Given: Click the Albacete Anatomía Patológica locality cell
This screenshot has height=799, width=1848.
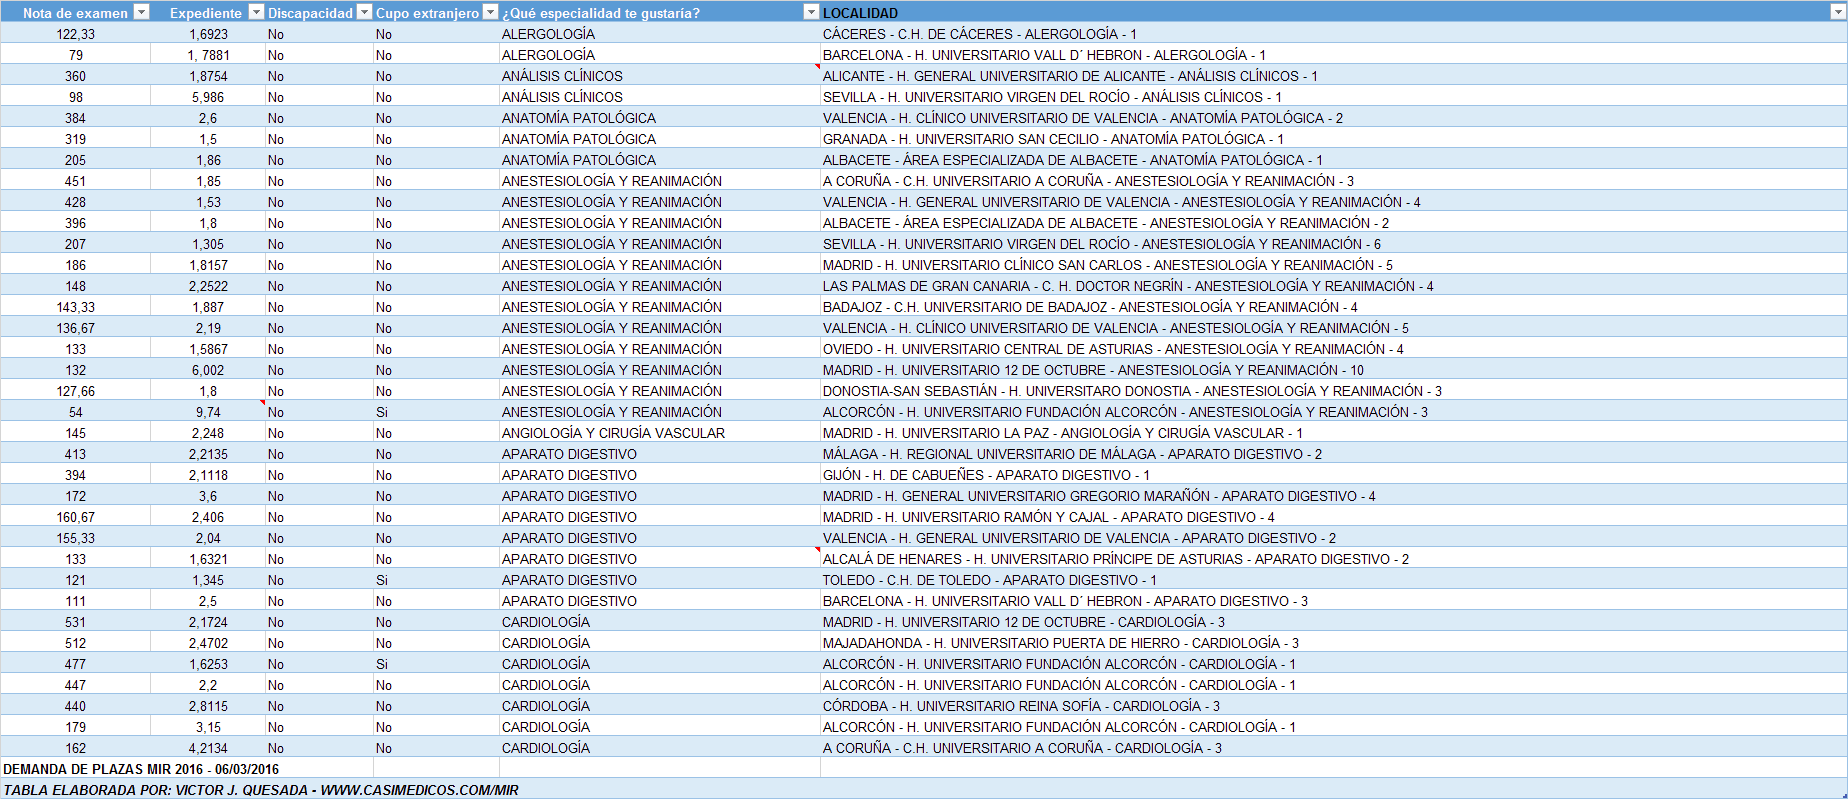Looking at the screenshot, I should [x=1333, y=160].
